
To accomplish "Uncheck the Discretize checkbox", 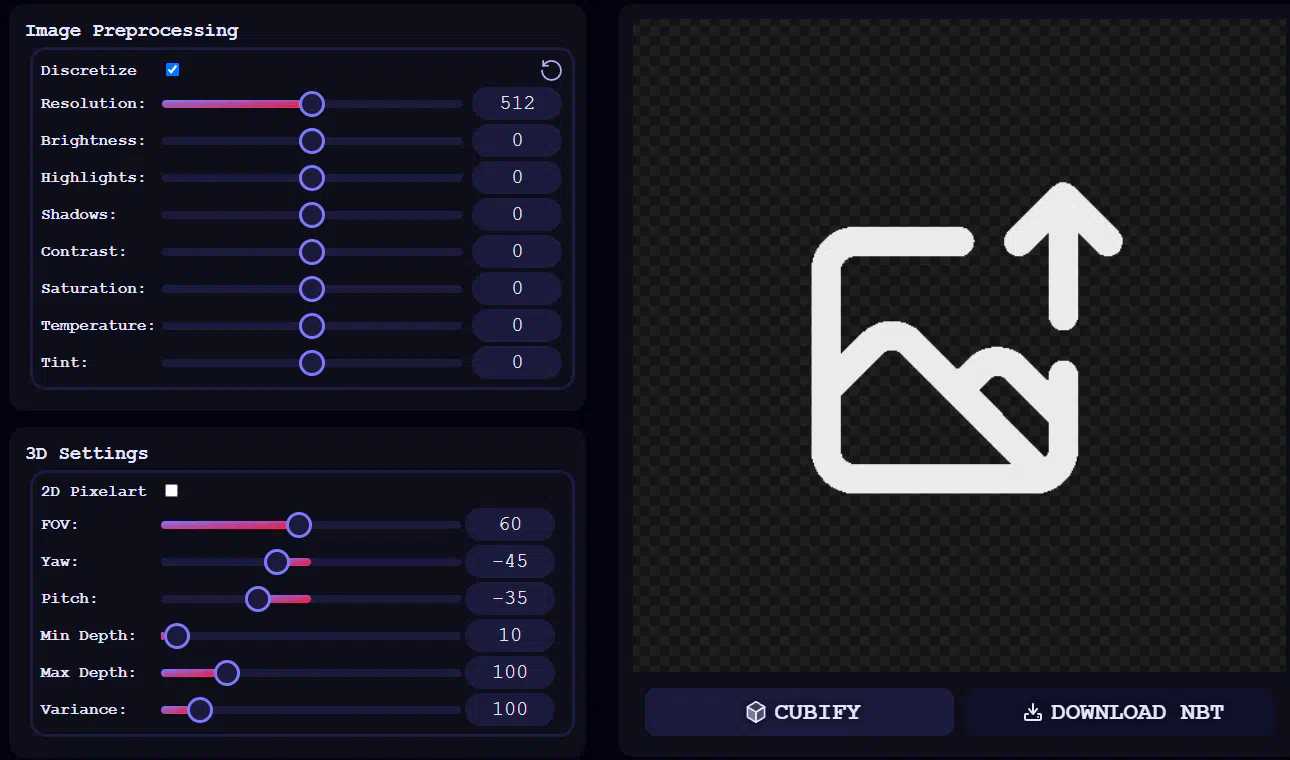I will pos(173,70).
